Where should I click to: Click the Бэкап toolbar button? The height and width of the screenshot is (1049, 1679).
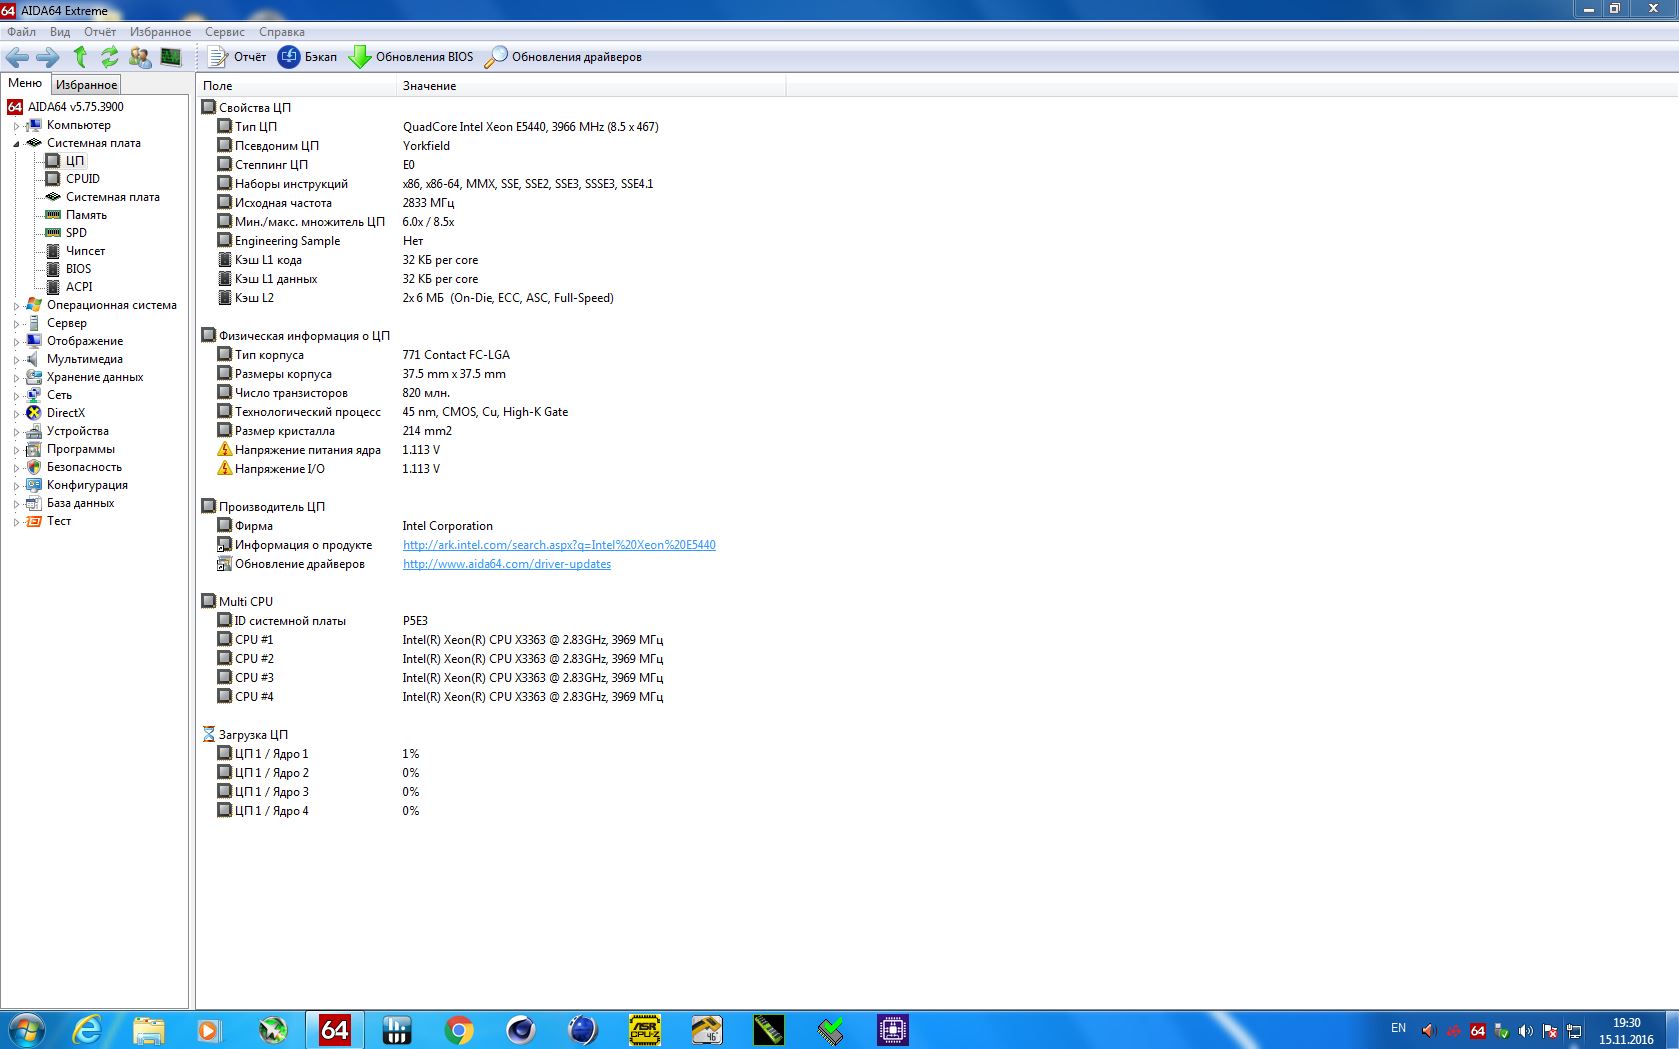(308, 57)
